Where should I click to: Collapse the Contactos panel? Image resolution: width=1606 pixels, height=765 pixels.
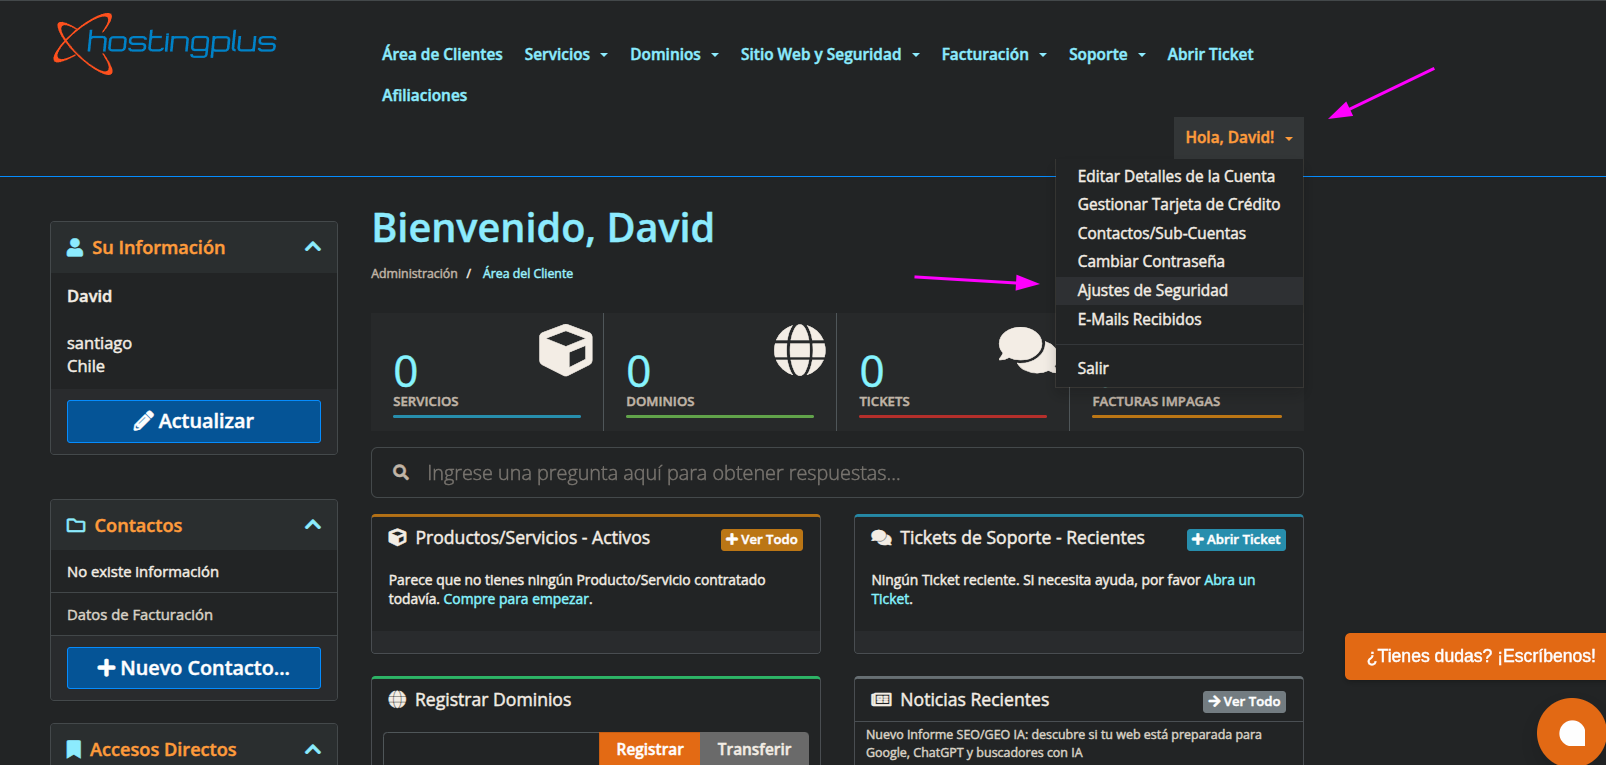click(x=313, y=525)
